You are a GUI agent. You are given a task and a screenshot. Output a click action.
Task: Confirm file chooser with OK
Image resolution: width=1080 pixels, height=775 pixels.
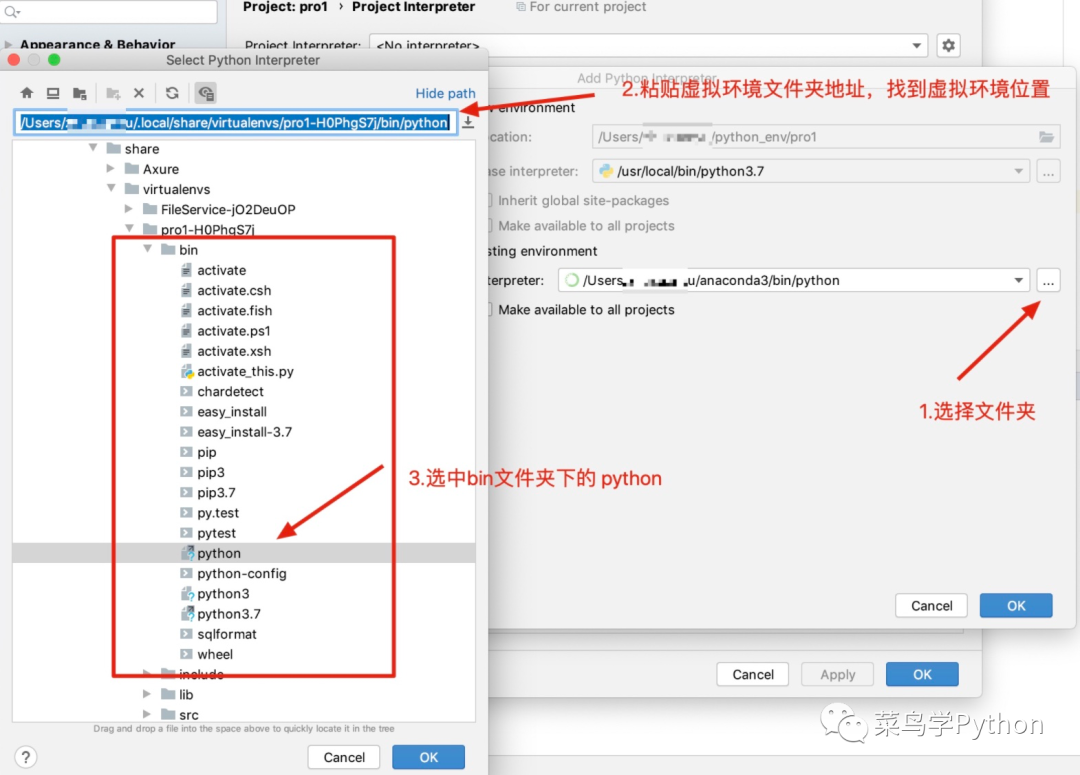[428, 757]
